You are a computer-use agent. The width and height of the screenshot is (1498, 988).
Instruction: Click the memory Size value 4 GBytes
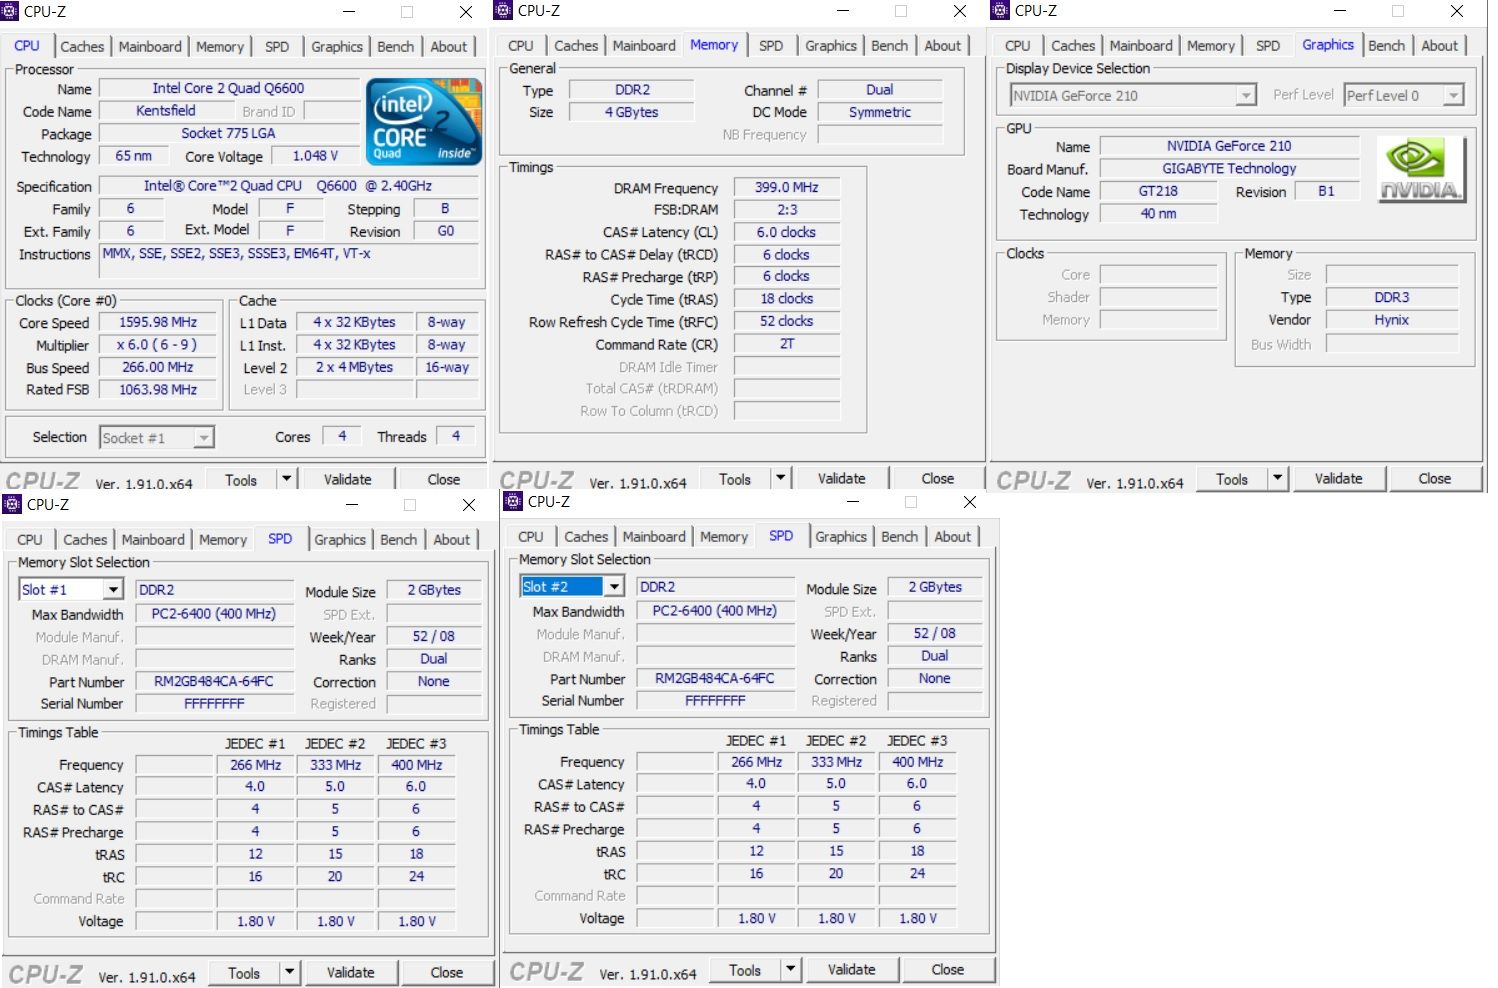click(631, 112)
